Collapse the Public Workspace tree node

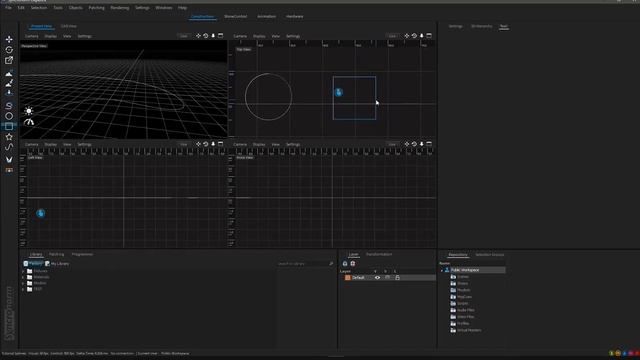tap(442, 270)
